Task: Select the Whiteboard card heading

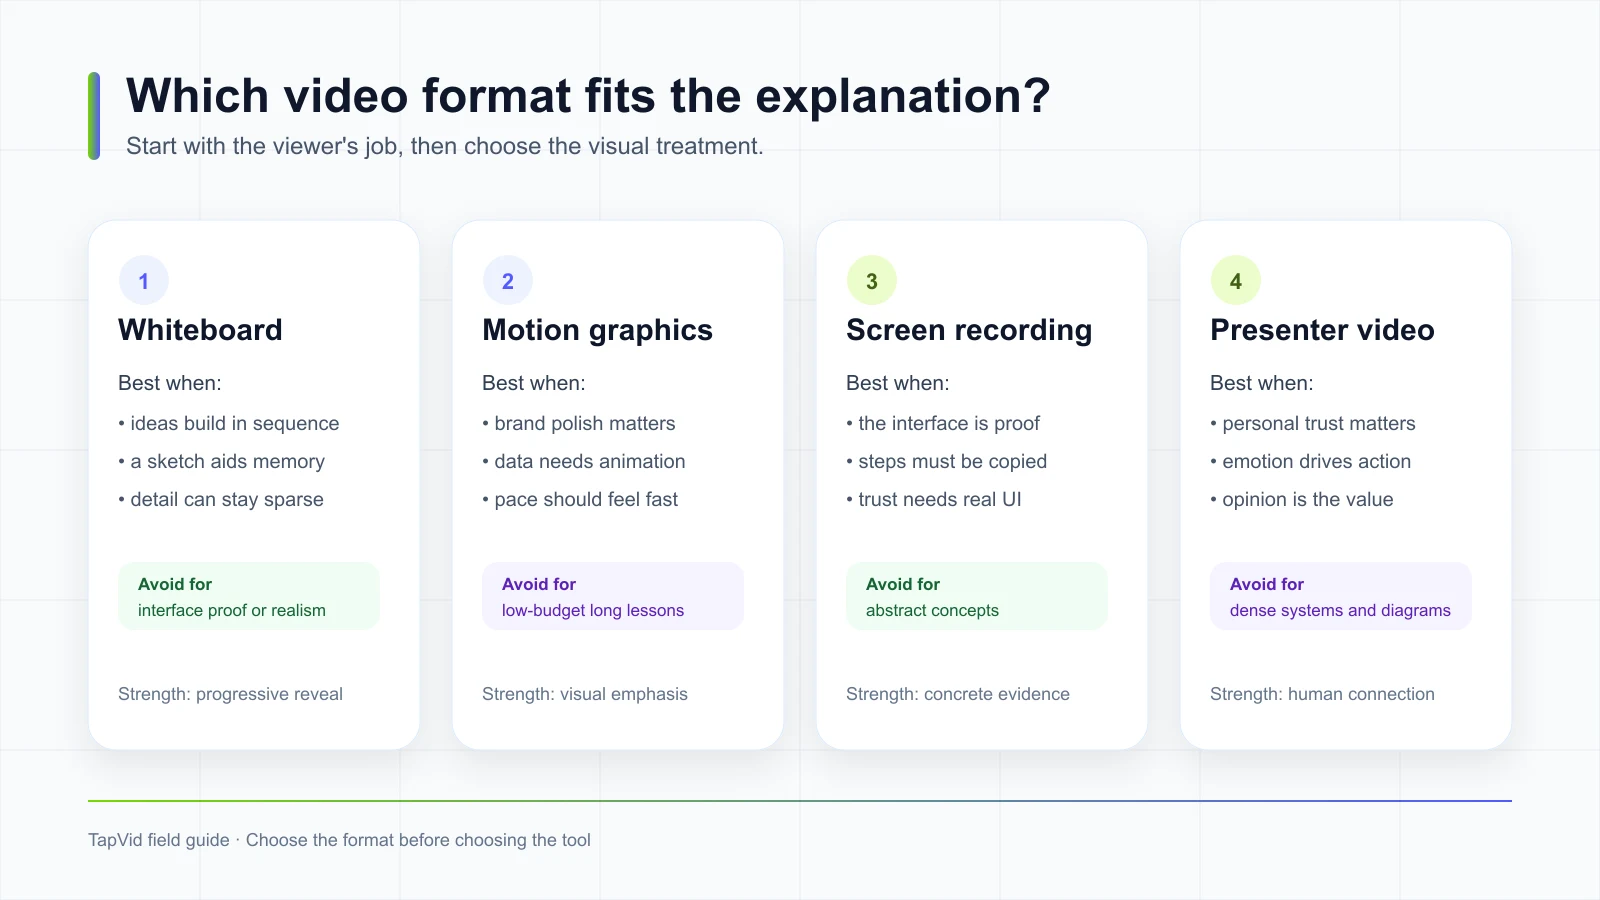Action: pyautogui.click(x=200, y=330)
